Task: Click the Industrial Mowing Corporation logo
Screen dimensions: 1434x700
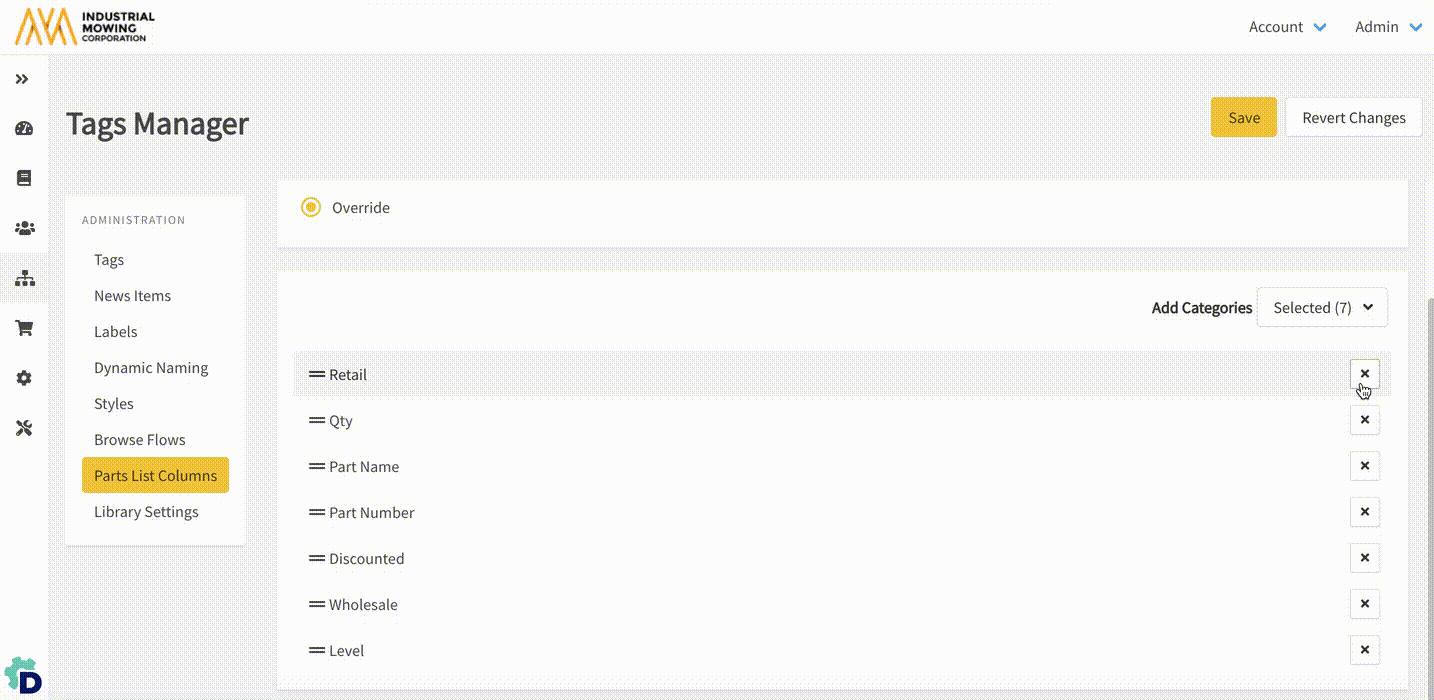Action: tap(85, 27)
